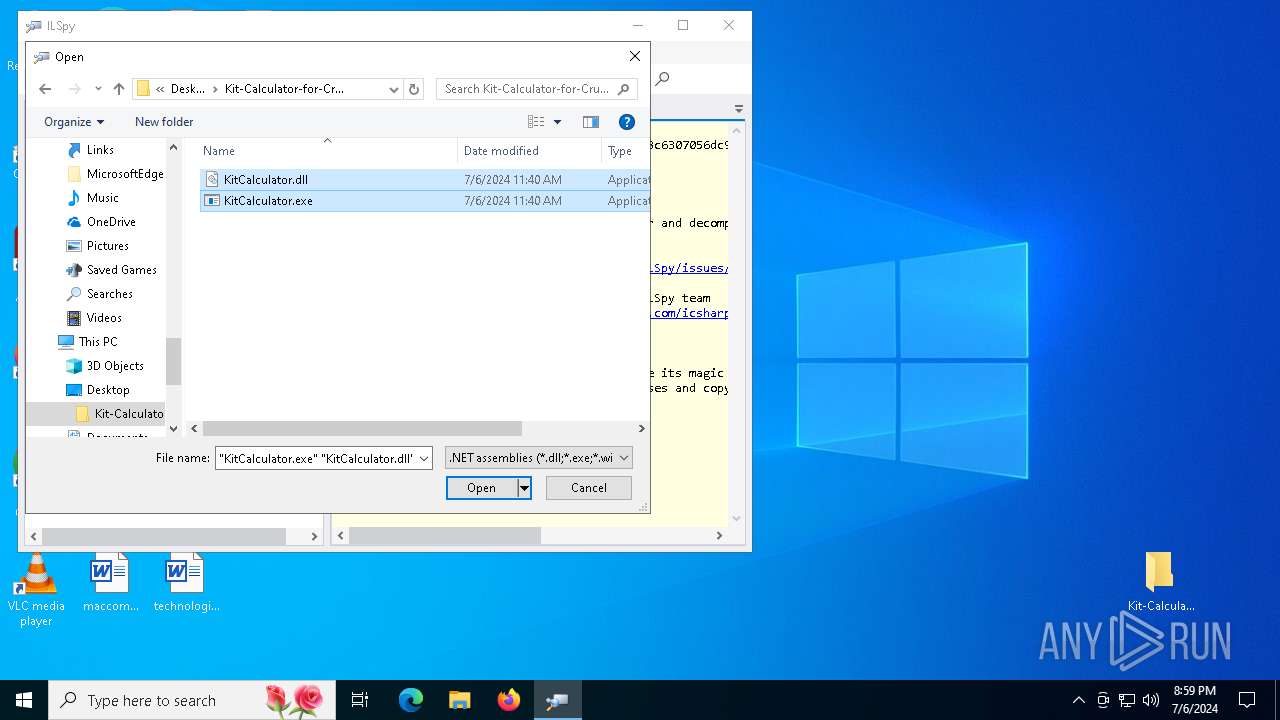Go back using the Back arrow
The height and width of the screenshot is (720, 1280).
45,89
